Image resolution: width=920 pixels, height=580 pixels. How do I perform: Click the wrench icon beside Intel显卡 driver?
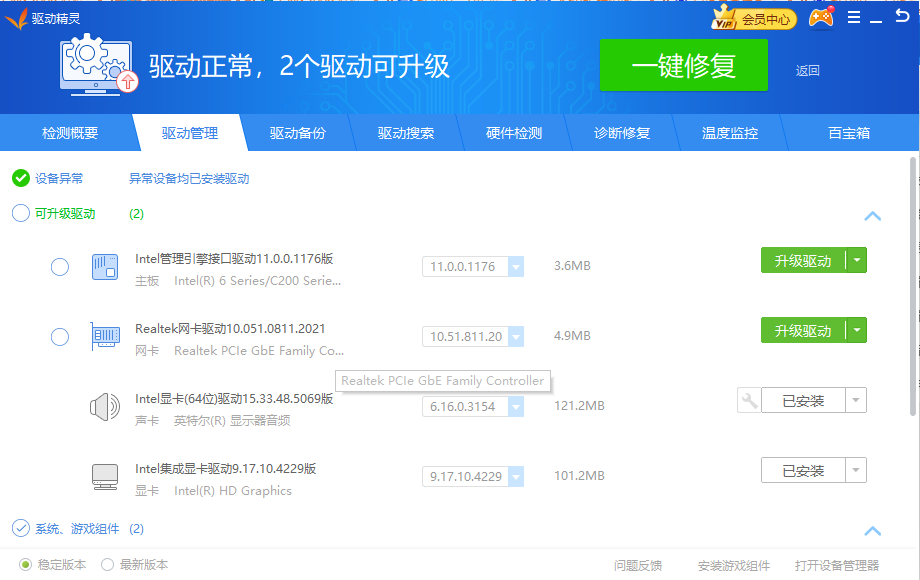[748, 401]
